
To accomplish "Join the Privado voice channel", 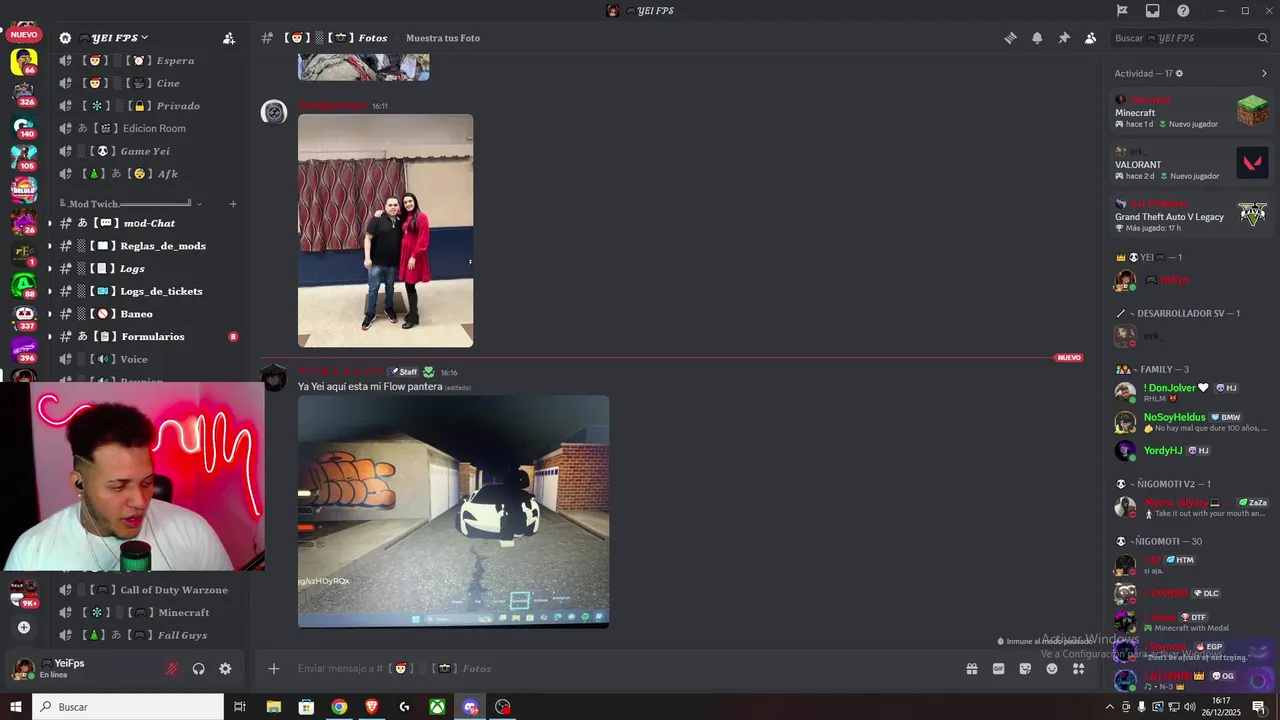I will coord(149,106).
